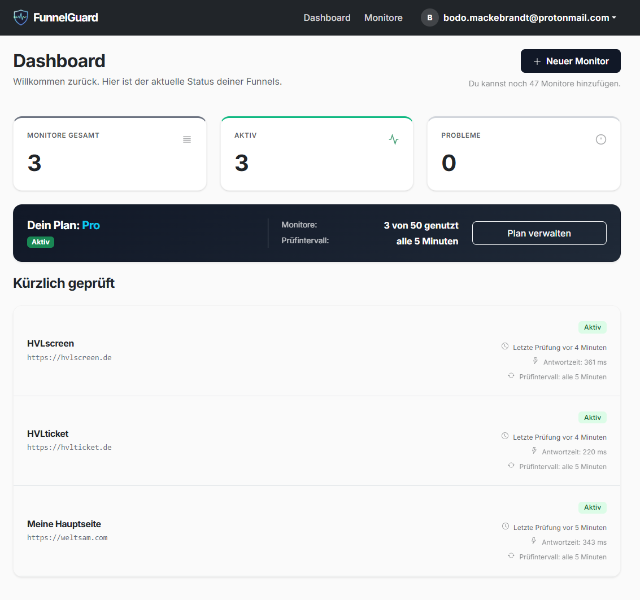
Task: Click the pulse icon in the Aktiv card
Action: click(393, 140)
